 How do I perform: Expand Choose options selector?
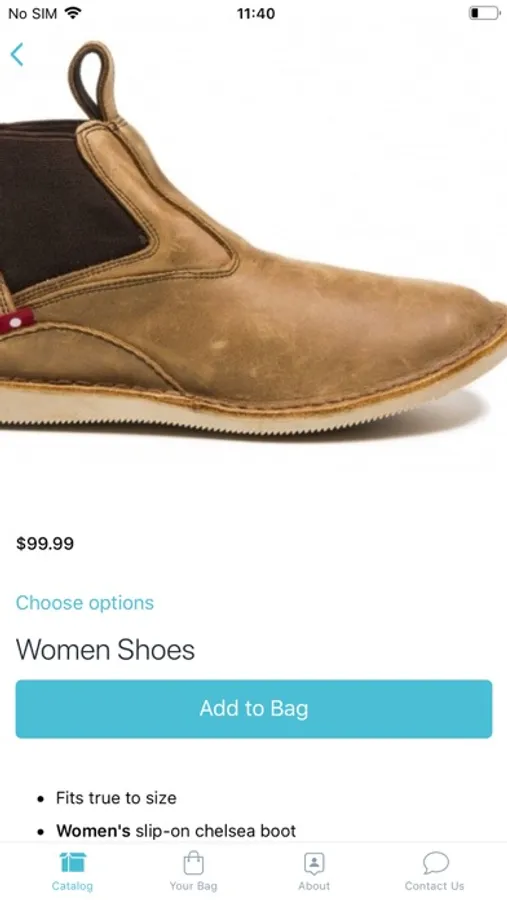tap(85, 603)
